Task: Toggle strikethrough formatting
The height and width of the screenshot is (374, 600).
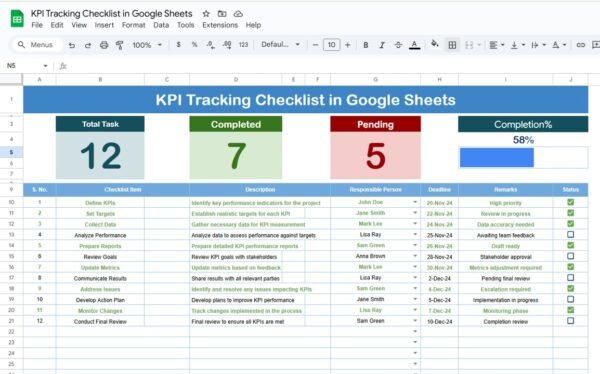Action: tap(398, 45)
